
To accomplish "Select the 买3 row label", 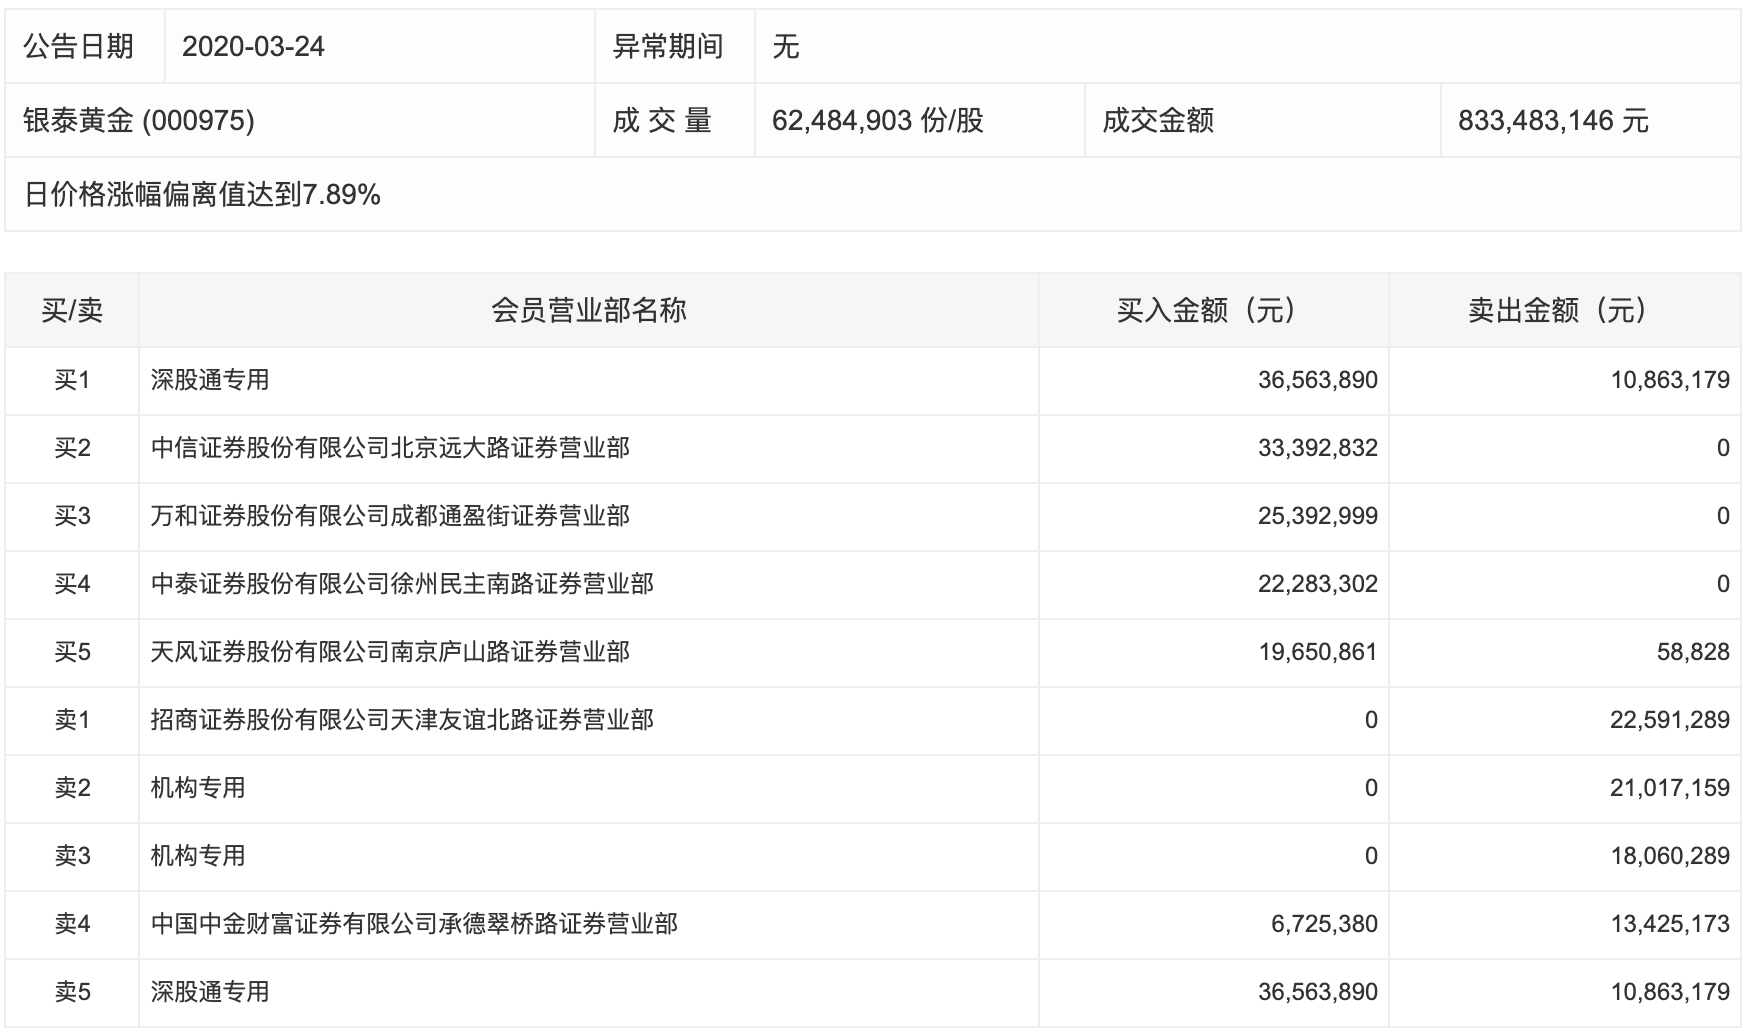I will coord(72,516).
